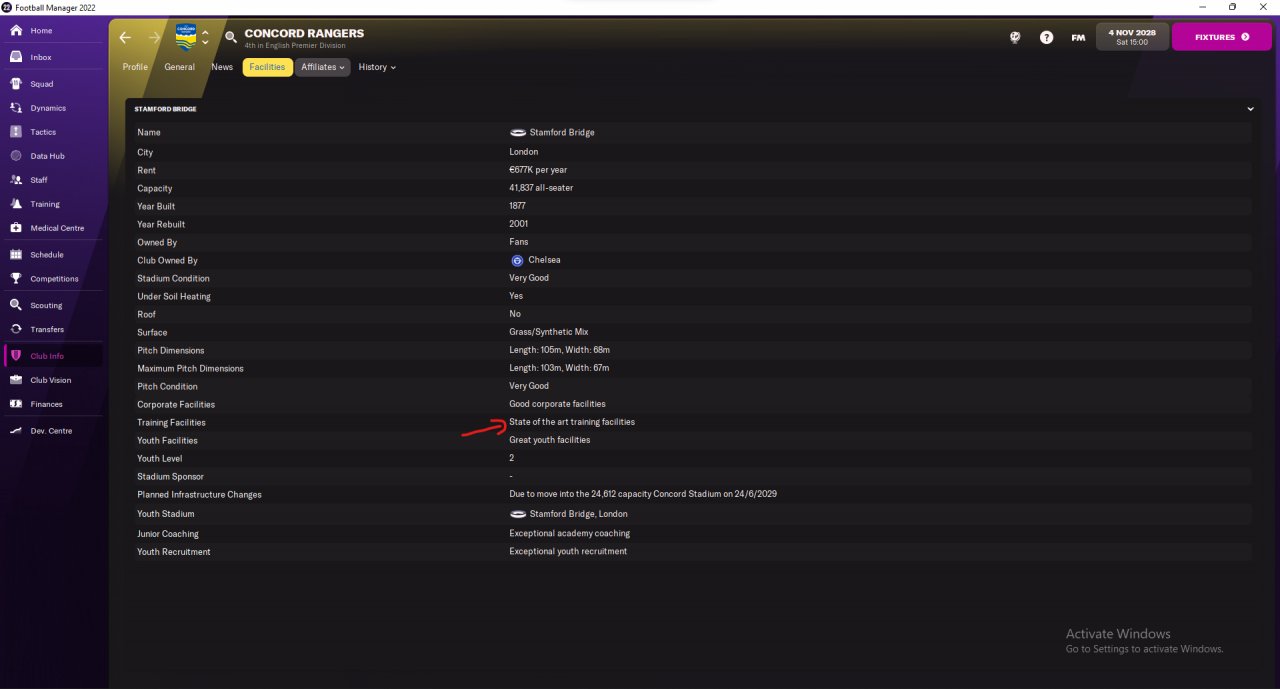Viewport: 1280px width, 689px height.
Task: Click the Chelsea club badge icon
Action: pos(517,260)
